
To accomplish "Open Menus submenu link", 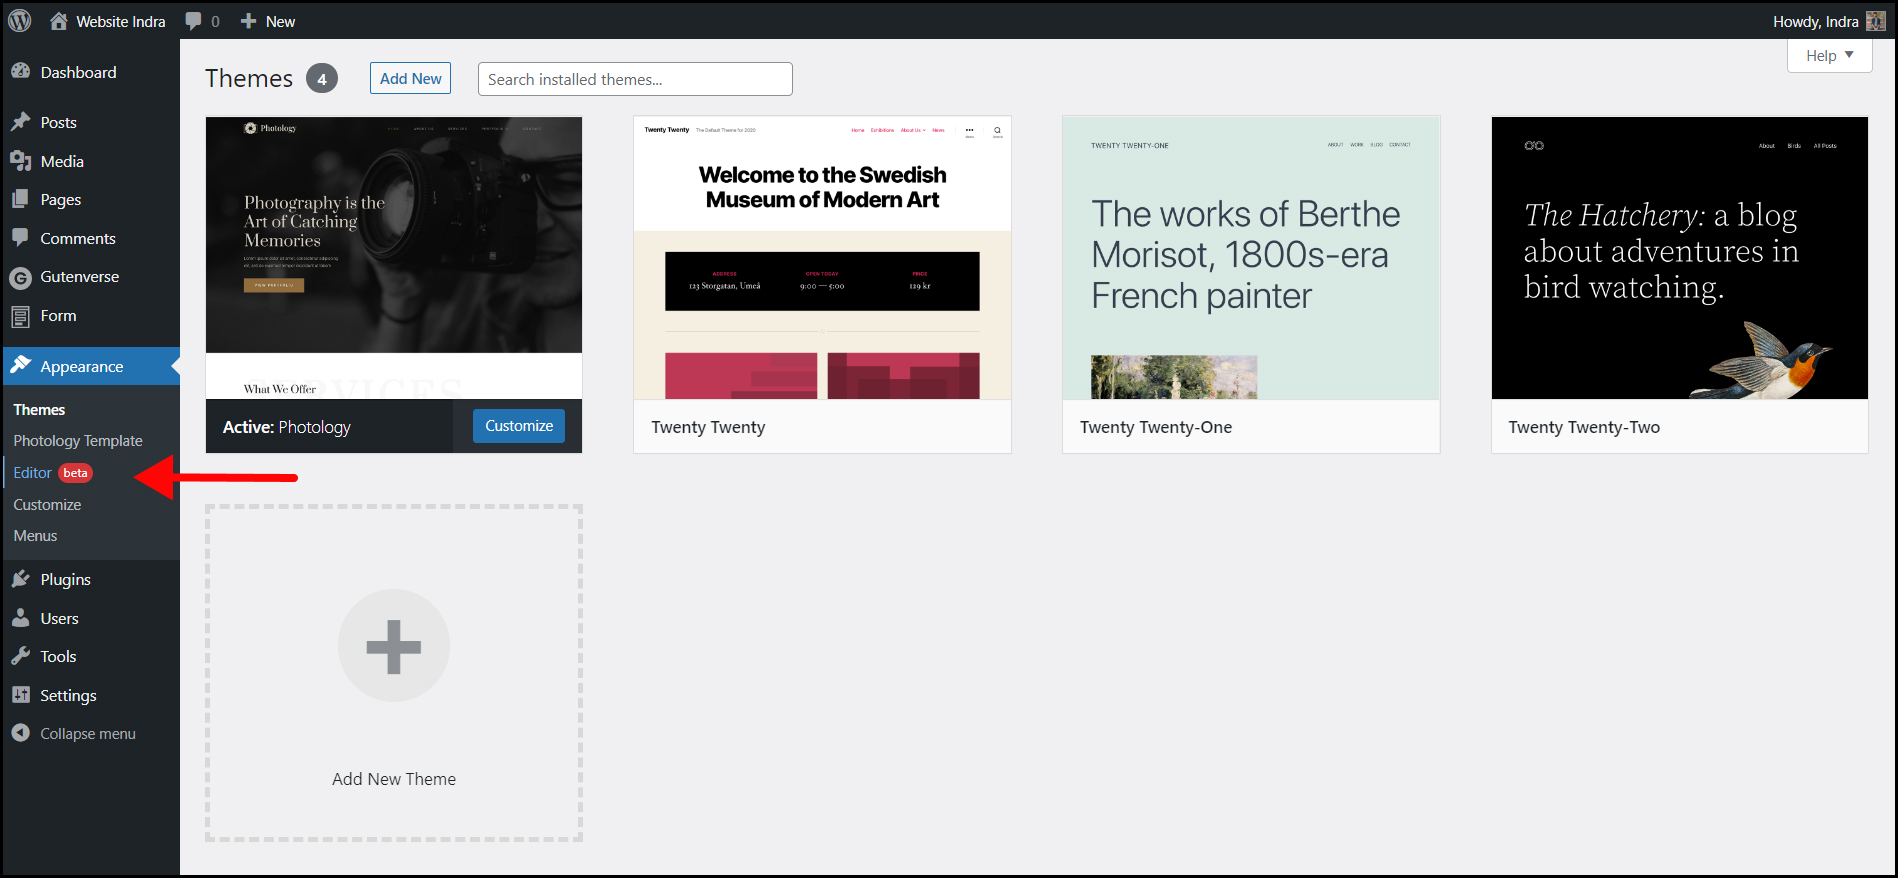I will [35, 536].
